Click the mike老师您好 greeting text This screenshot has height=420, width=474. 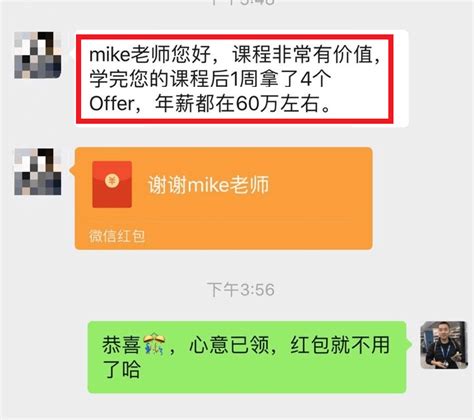point(150,54)
